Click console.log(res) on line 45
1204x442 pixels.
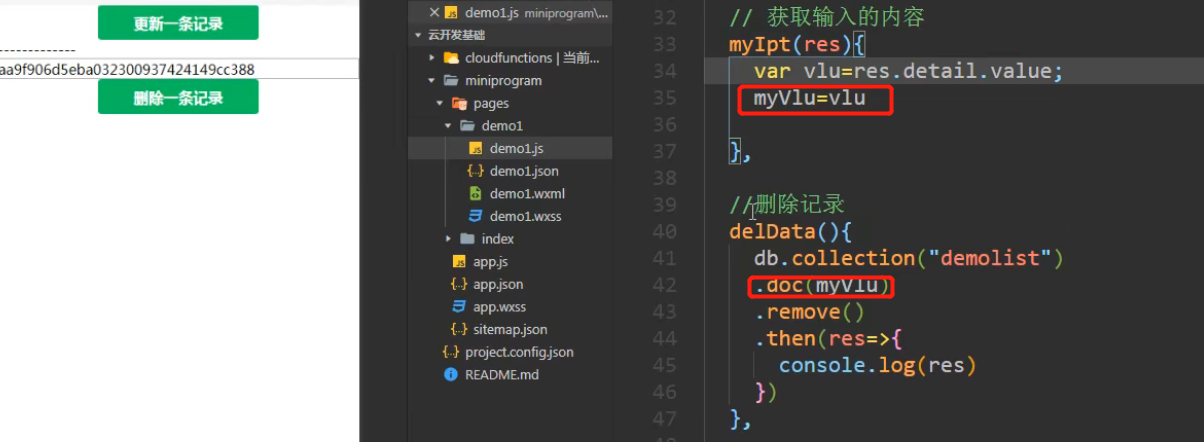(876, 365)
